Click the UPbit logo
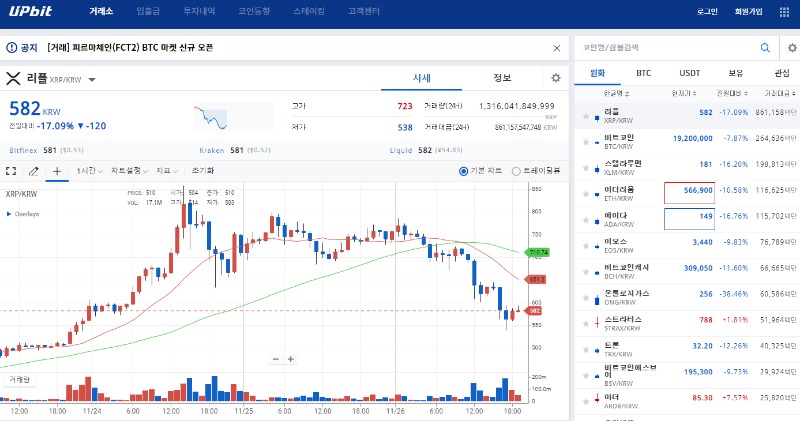The height and width of the screenshot is (421, 800). (31, 11)
